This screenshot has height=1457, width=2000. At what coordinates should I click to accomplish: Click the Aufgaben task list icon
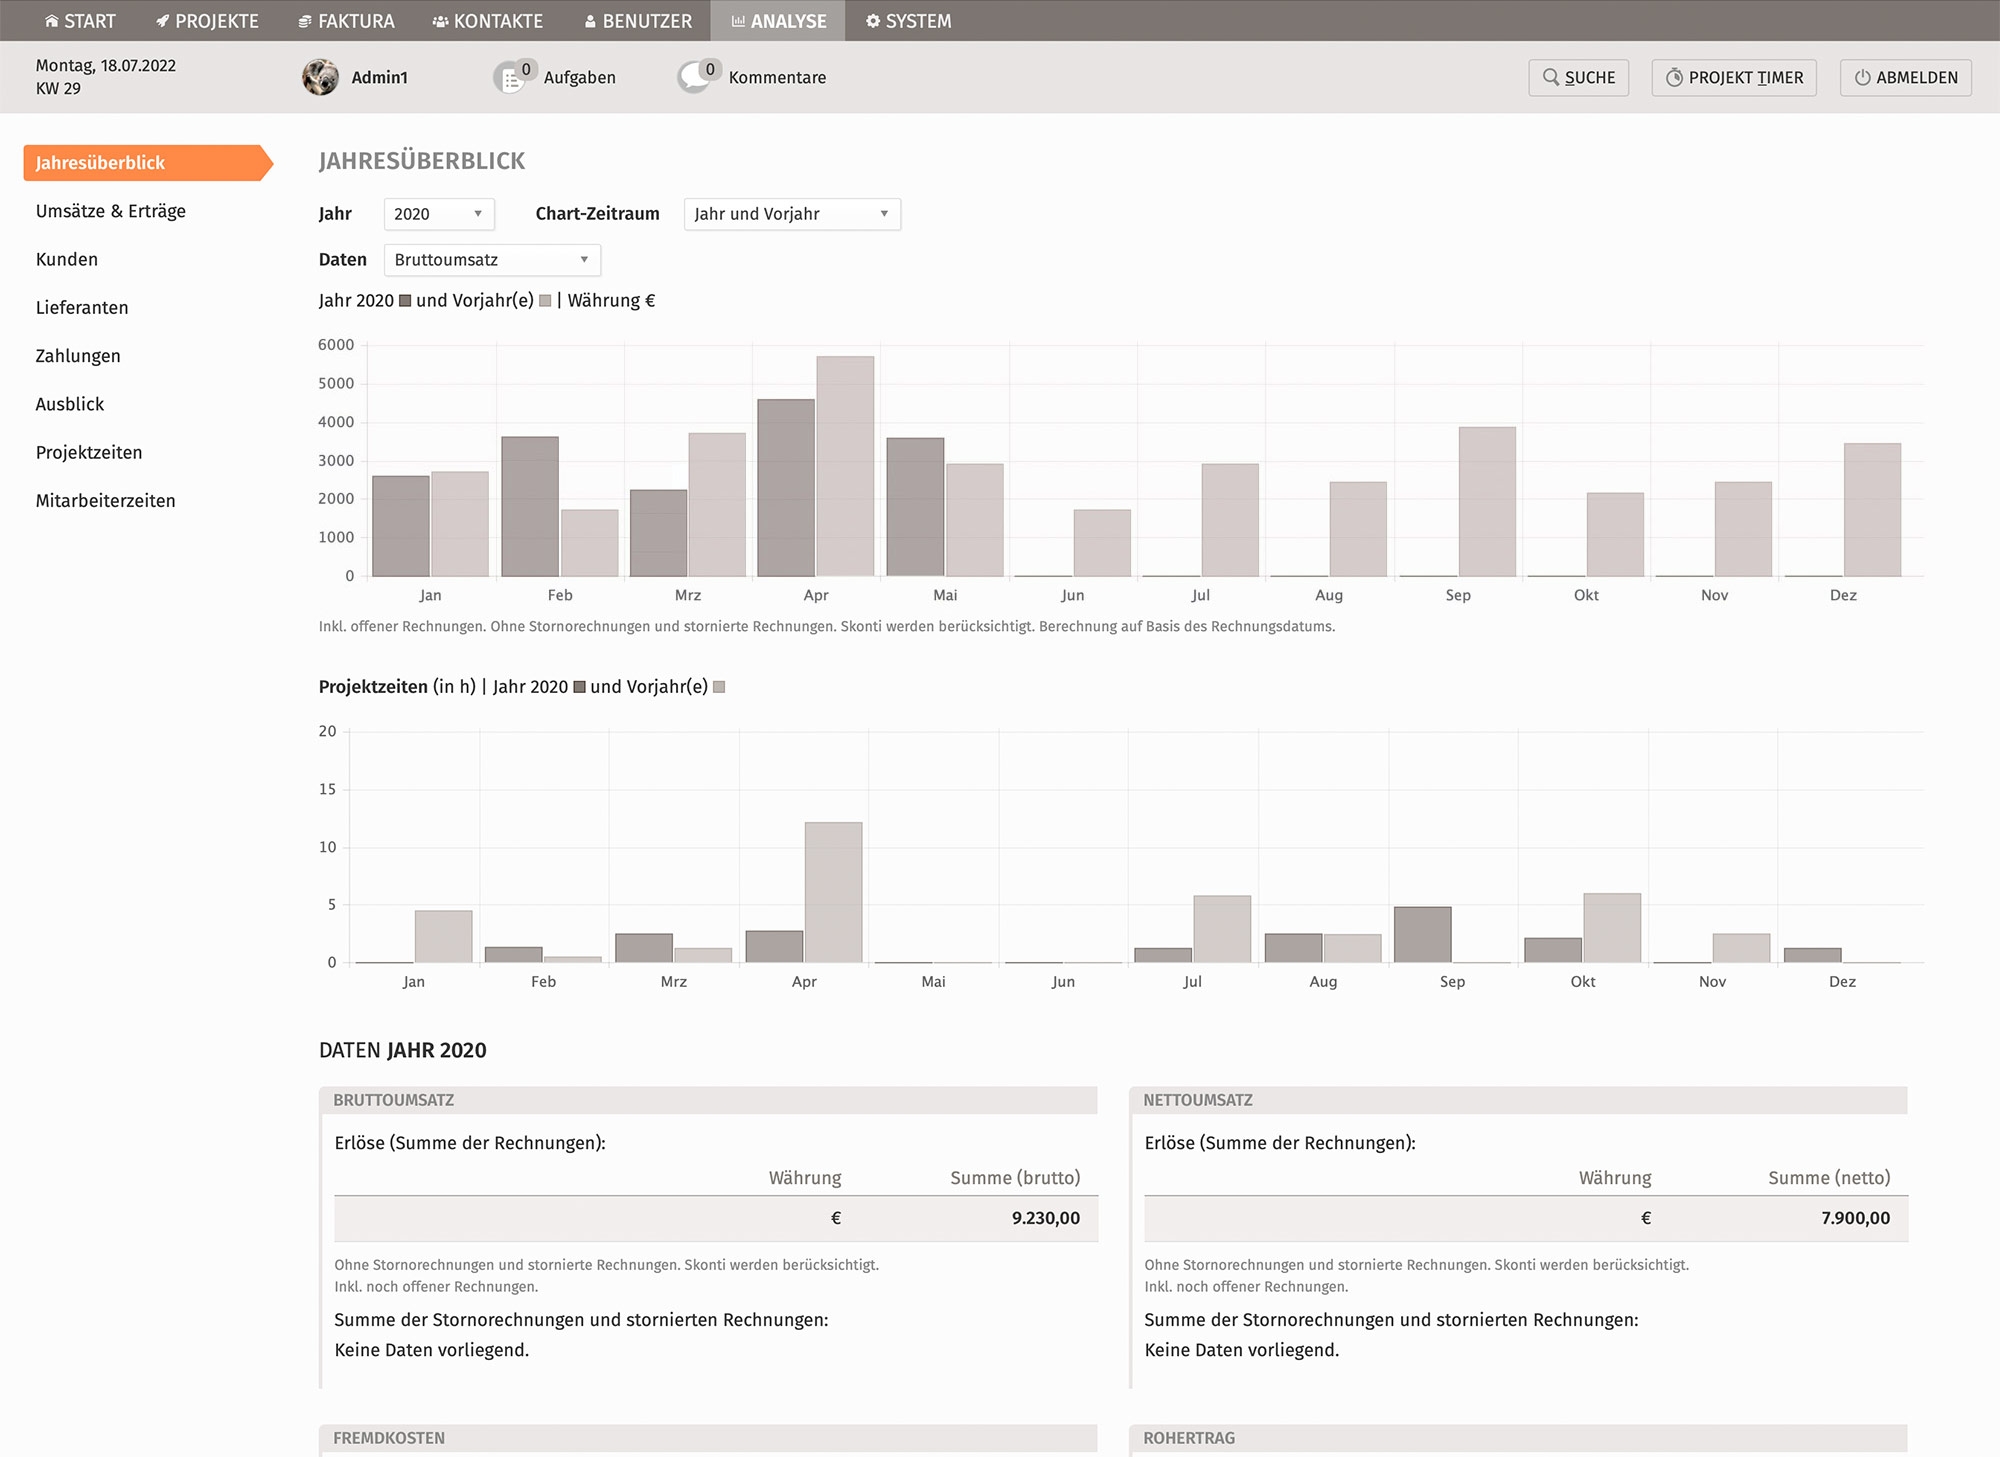(510, 78)
